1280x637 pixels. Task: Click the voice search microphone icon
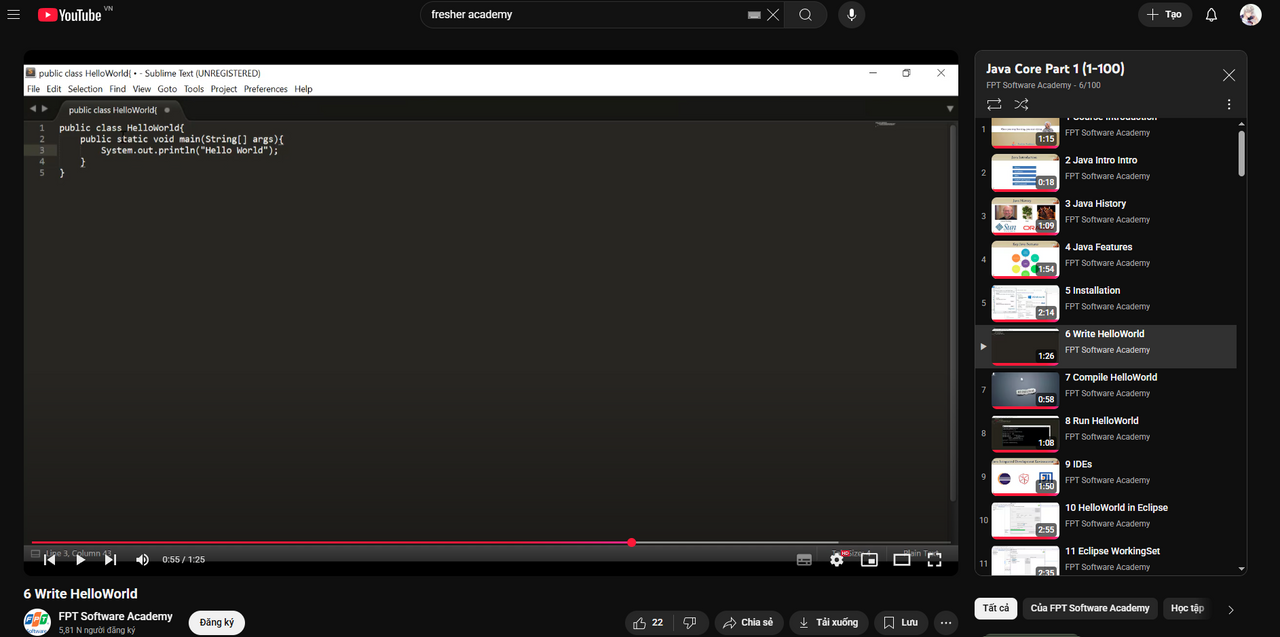852,15
